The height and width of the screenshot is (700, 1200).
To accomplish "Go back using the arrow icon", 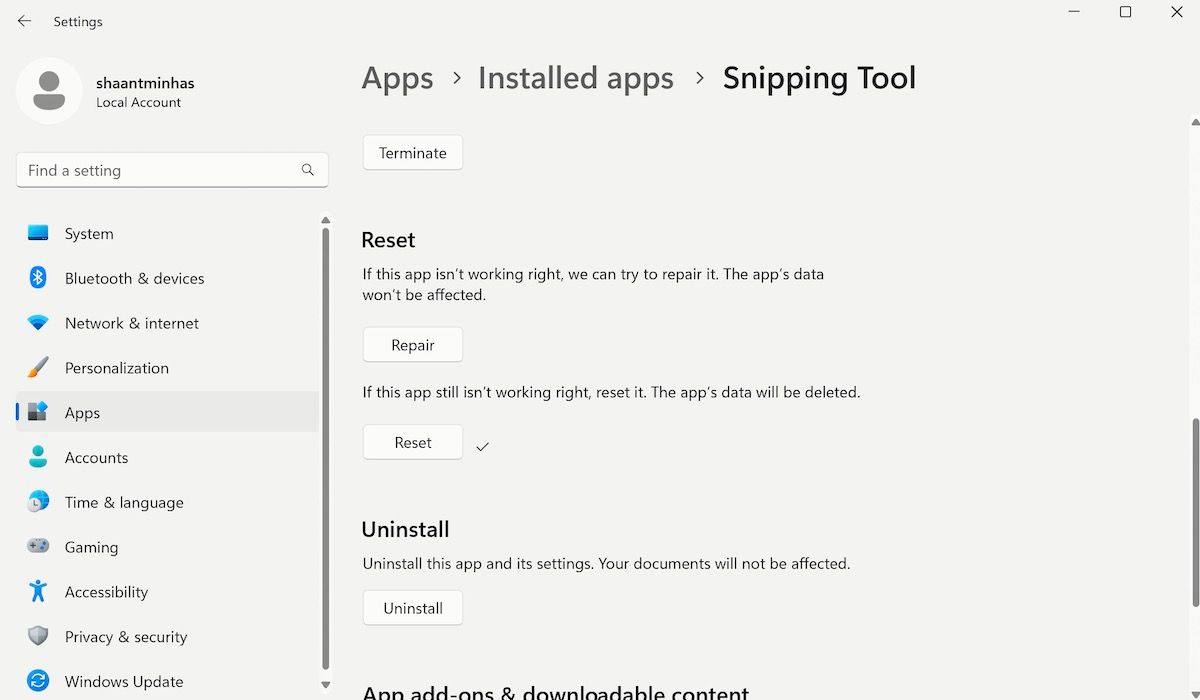I will [x=24, y=21].
